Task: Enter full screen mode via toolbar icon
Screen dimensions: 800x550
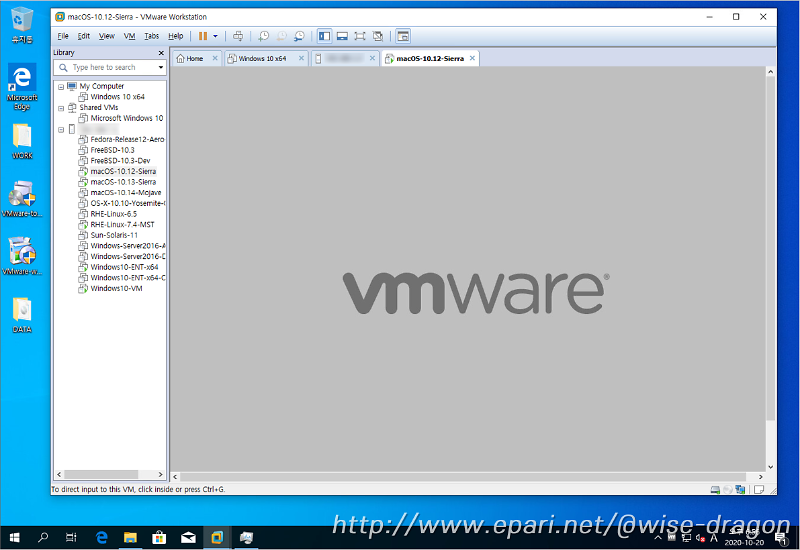Action: 360,36
